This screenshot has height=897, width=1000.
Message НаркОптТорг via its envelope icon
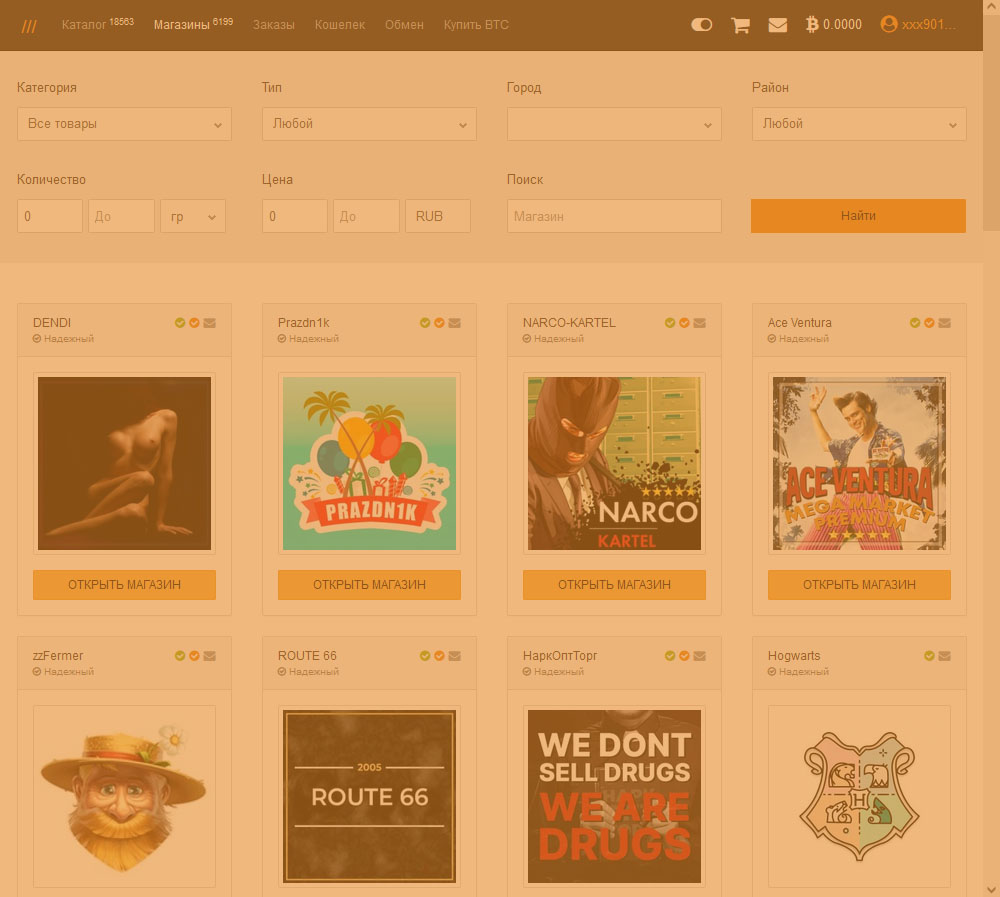coord(699,656)
